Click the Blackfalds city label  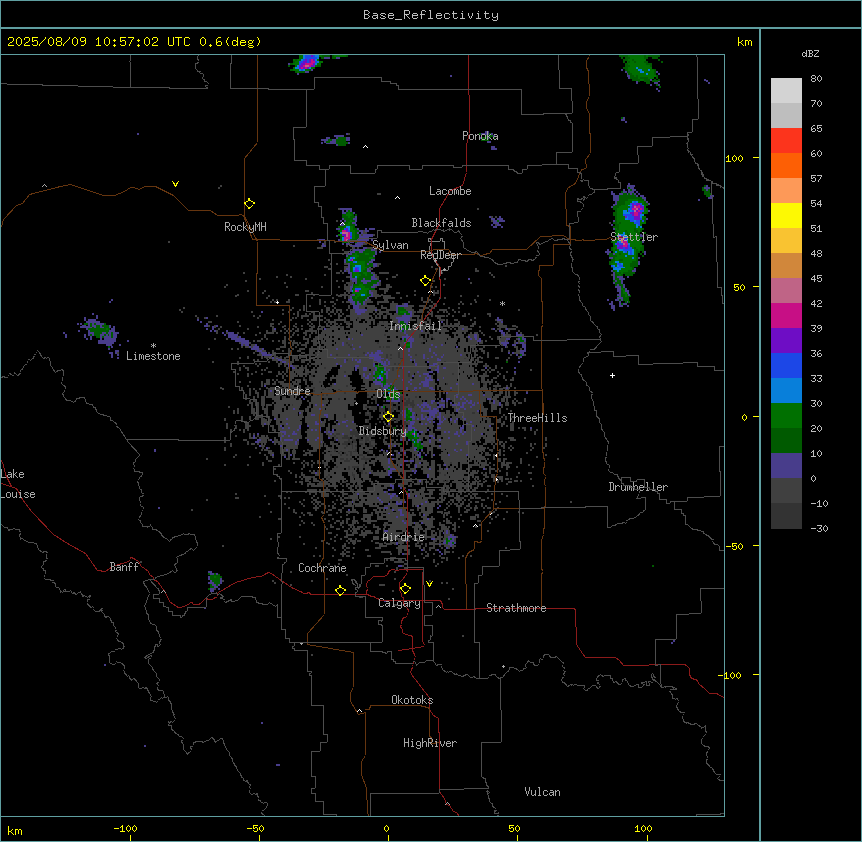tap(441, 223)
